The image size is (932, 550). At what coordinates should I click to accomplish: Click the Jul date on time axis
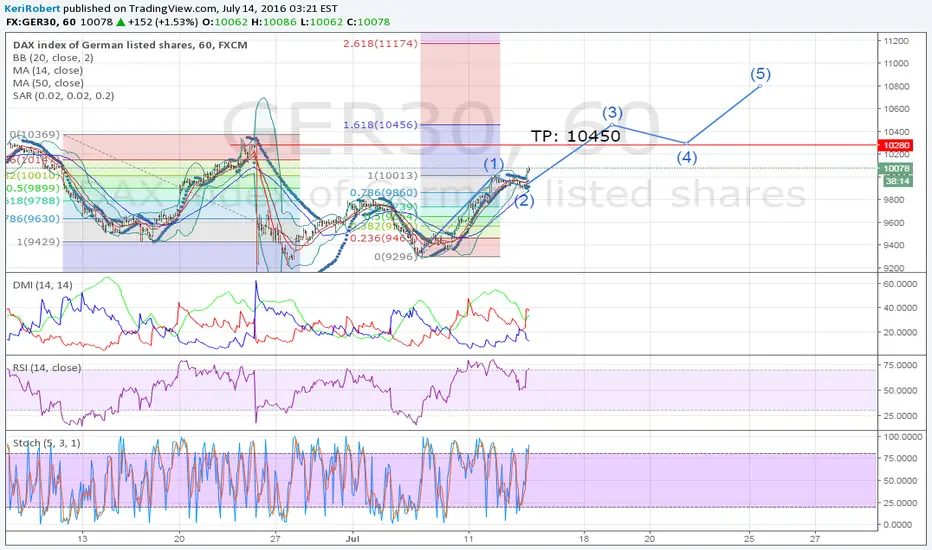352,539
